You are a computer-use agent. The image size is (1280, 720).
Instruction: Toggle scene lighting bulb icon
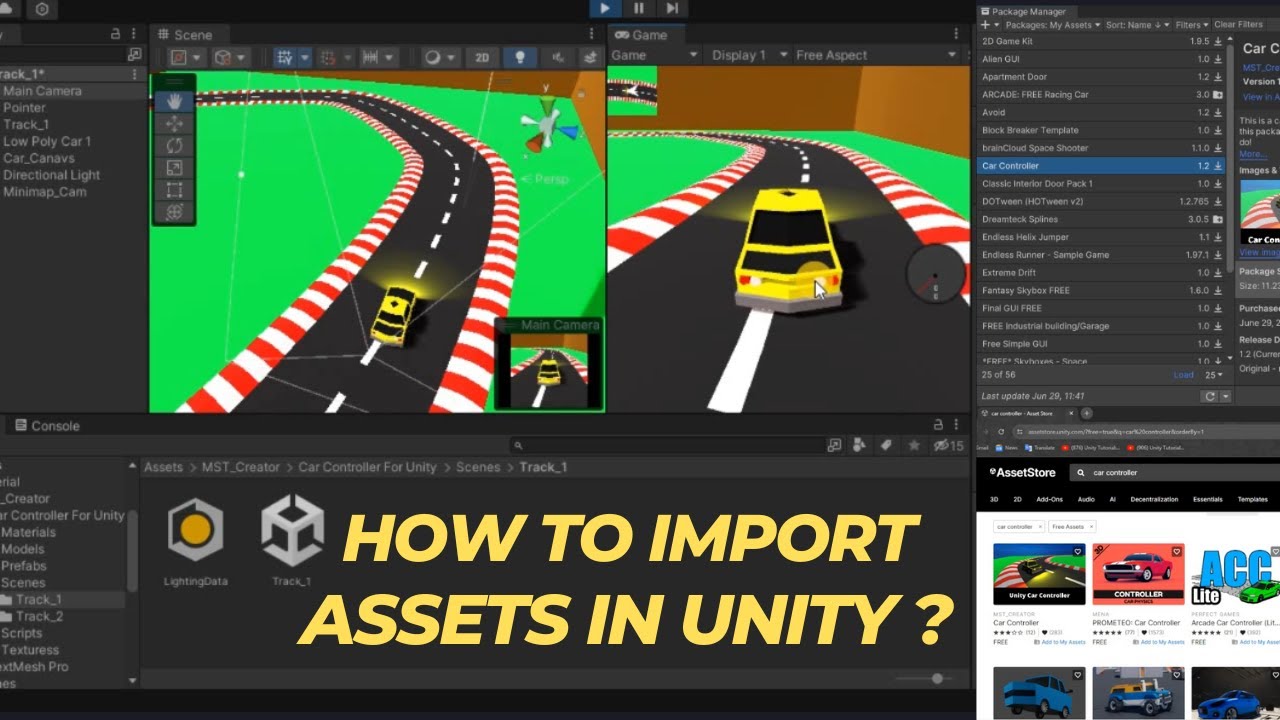519,58
